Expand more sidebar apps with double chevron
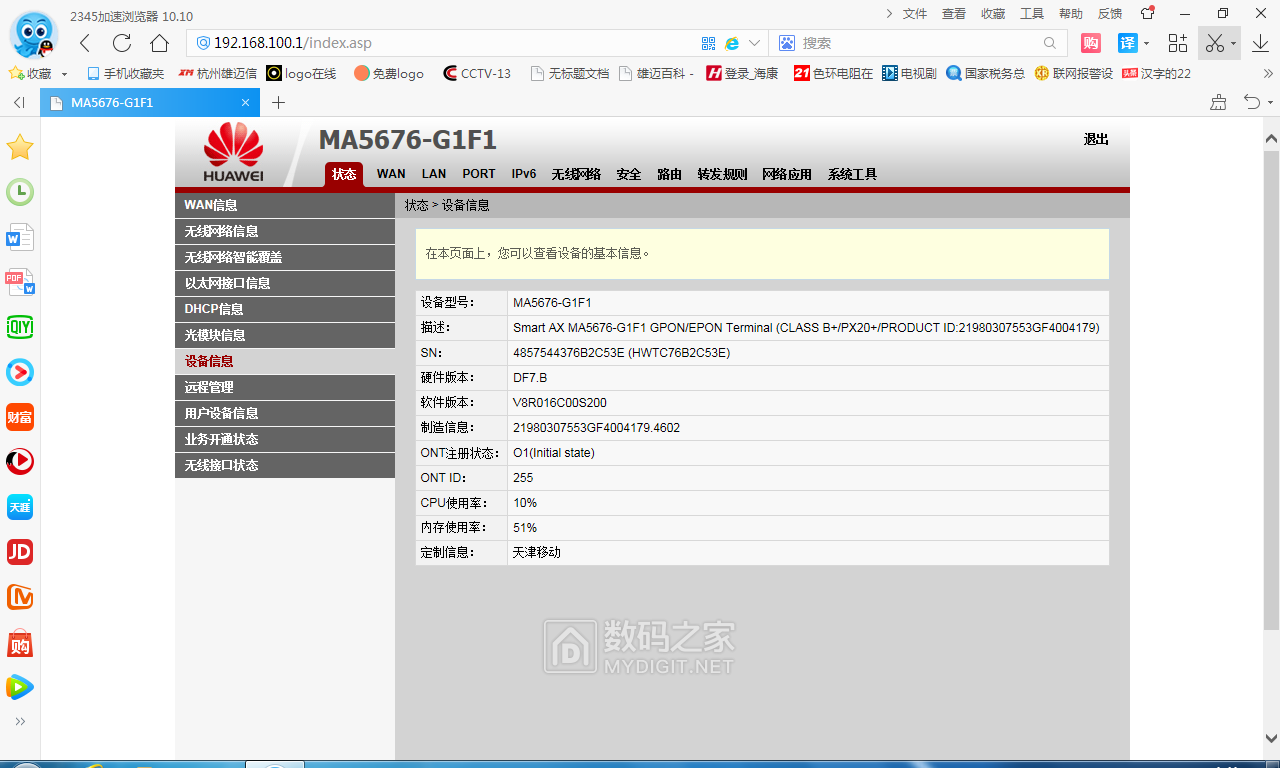Image resolution: width=1280 pixels, height=768 pixels. 20,721
